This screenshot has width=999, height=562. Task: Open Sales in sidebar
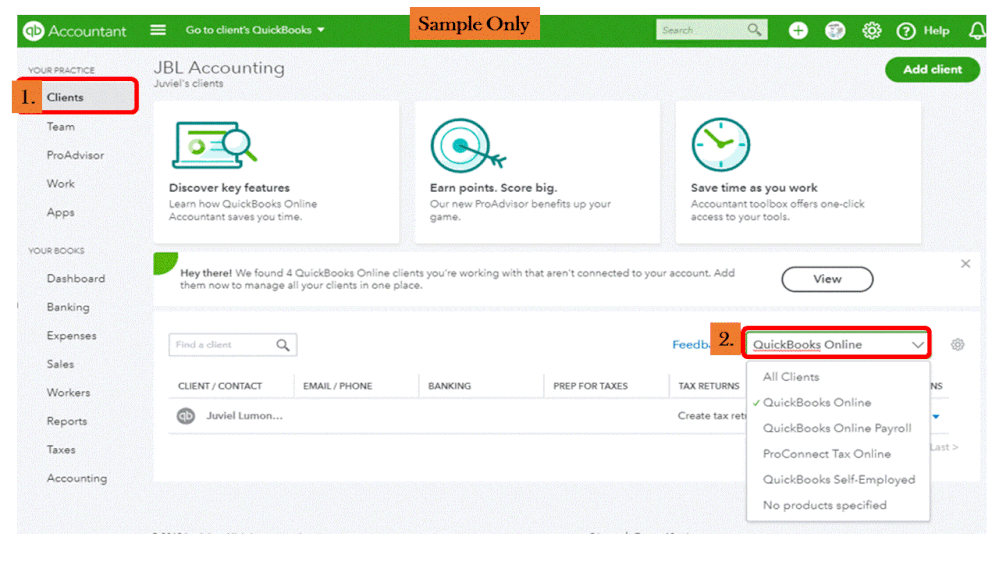61,364
